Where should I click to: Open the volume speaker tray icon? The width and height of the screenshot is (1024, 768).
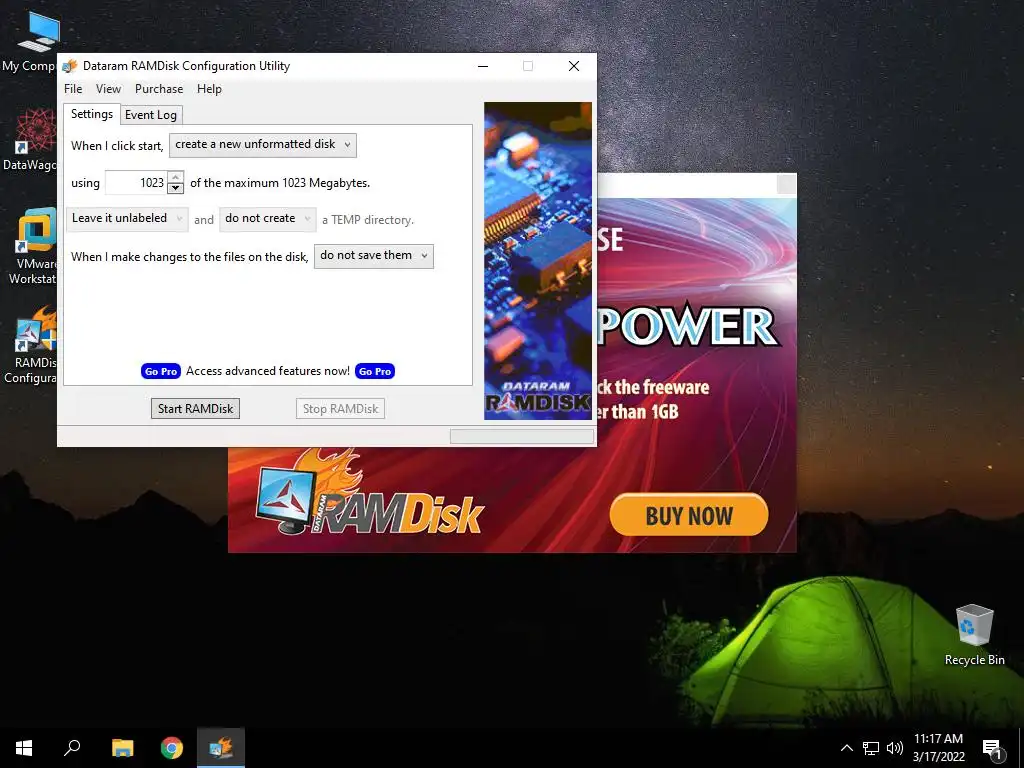tap(895, 748)
